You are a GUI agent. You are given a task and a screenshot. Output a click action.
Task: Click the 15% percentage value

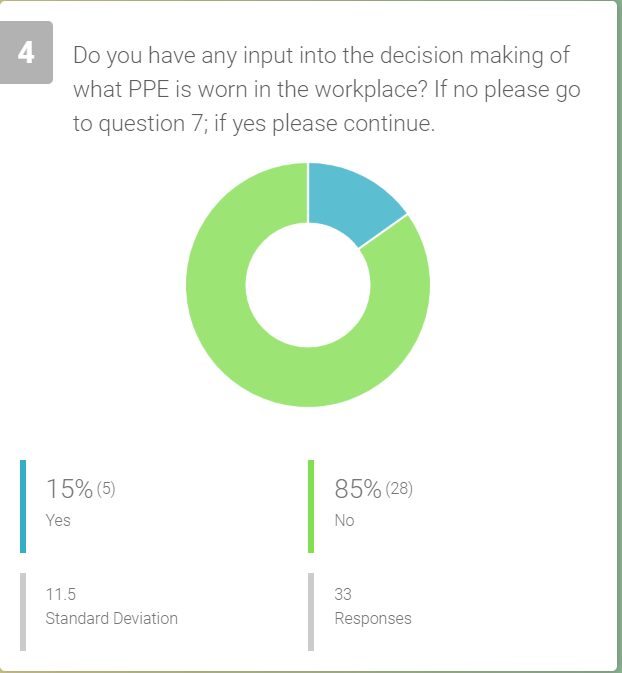69,489
